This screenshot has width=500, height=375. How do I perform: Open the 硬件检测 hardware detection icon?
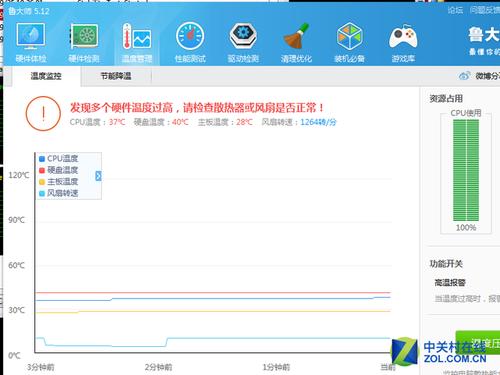click(84, 42)
